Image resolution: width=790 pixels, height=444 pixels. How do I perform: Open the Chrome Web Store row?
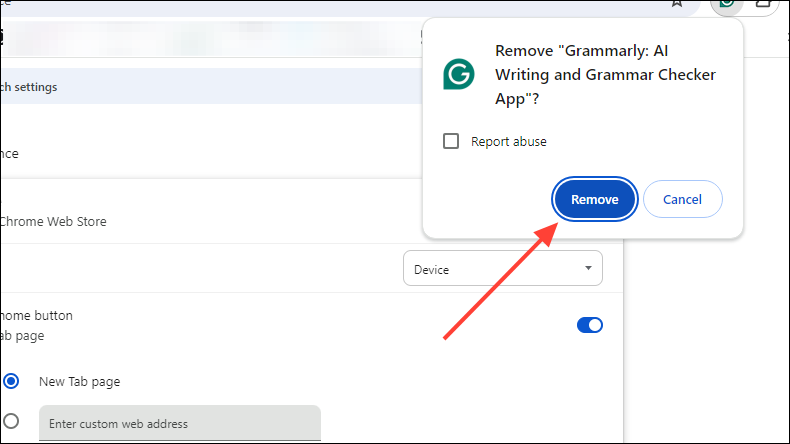[x=212, y=212]
